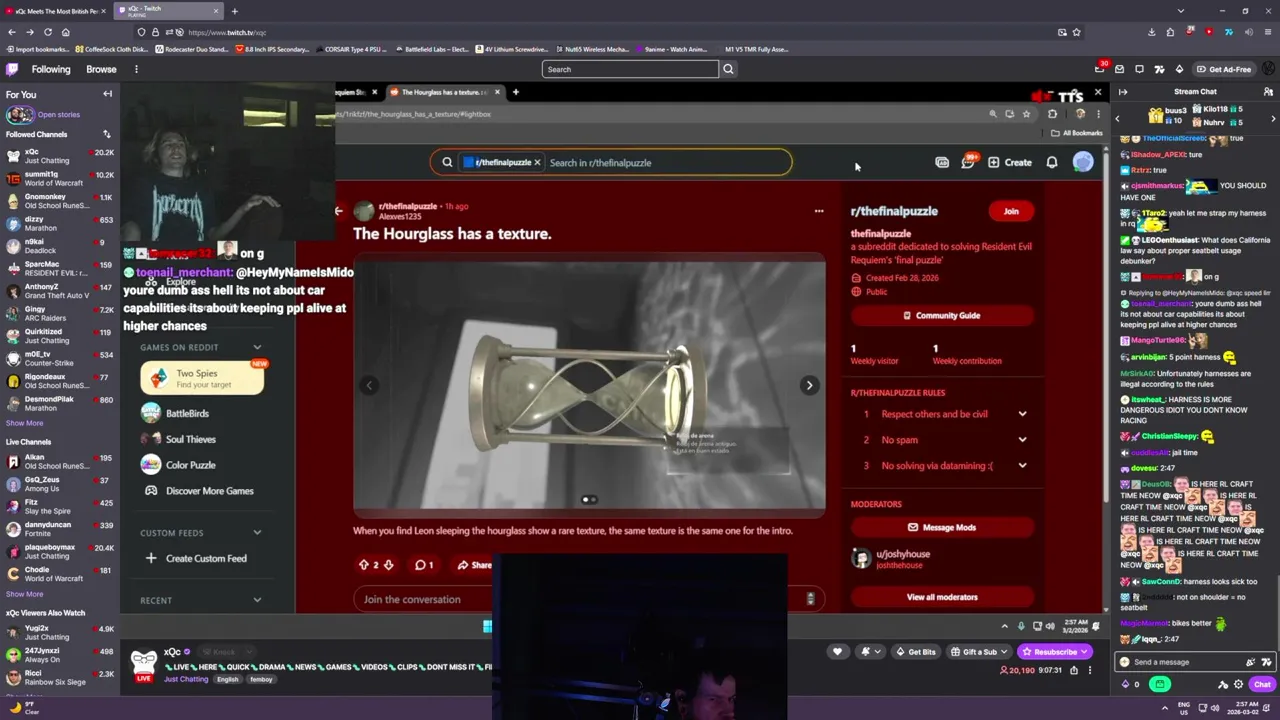The width and height of the screenshot is (1280, 720).
Task: Send message with the Chat button
Action: [x=1262, y=685]
